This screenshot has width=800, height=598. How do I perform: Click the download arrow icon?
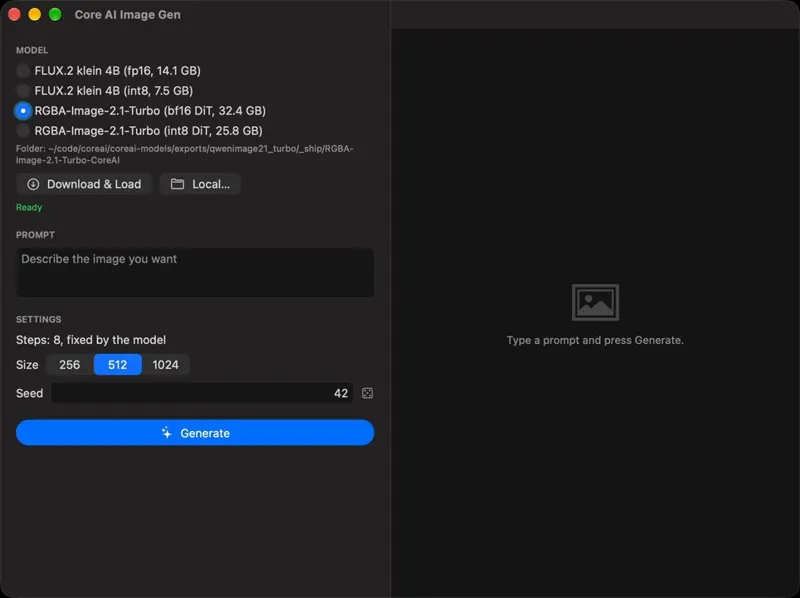tap(33, 184)
